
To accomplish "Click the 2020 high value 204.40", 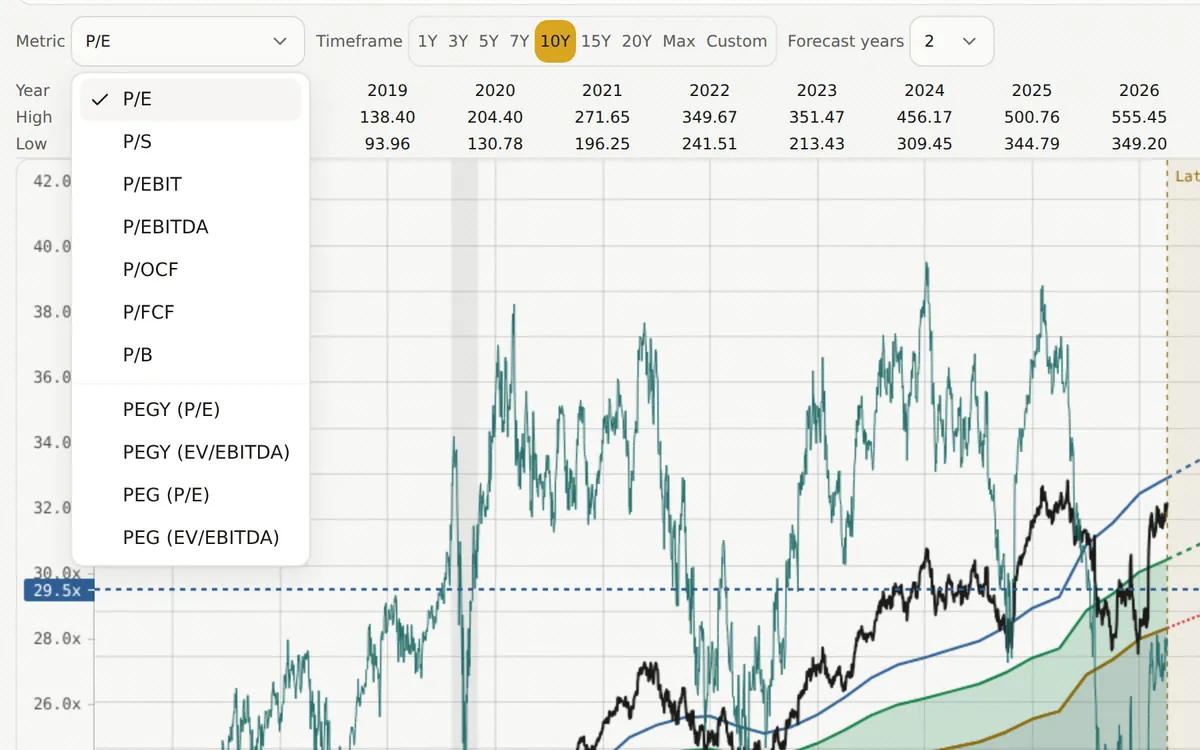I will click(x=495, y=117).
